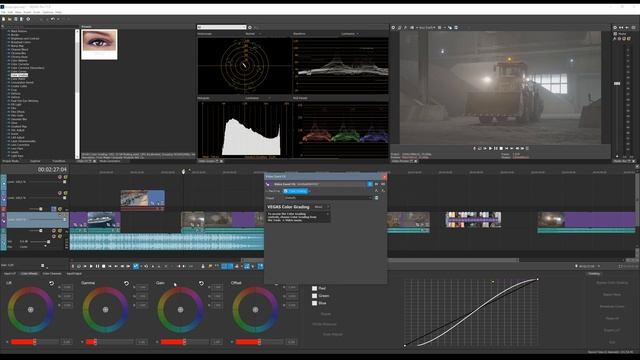Adjust the Lift luminance red slider

(35, 342)
